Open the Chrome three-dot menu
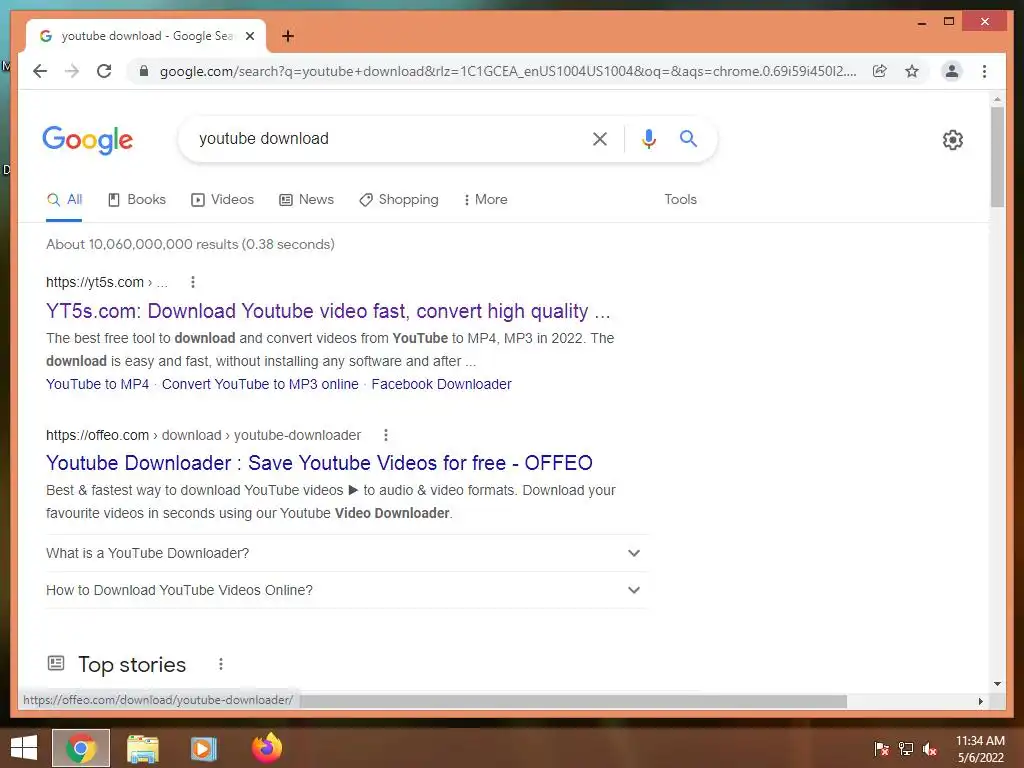This screenshot has height=768, width=1024. click(984, 71)
